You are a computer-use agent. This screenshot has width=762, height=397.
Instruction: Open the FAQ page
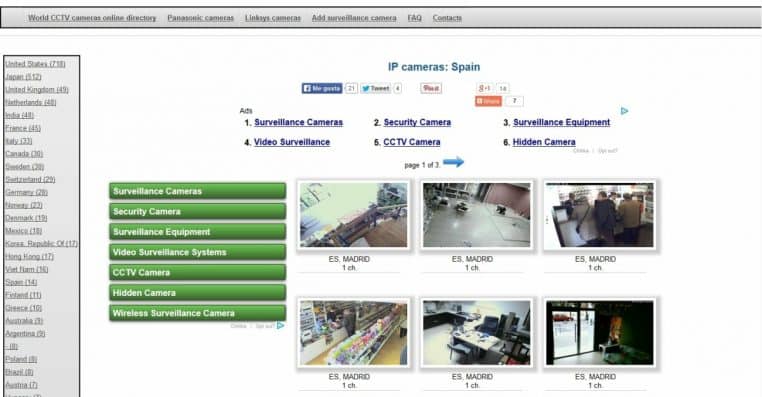(x=415, y=18)
